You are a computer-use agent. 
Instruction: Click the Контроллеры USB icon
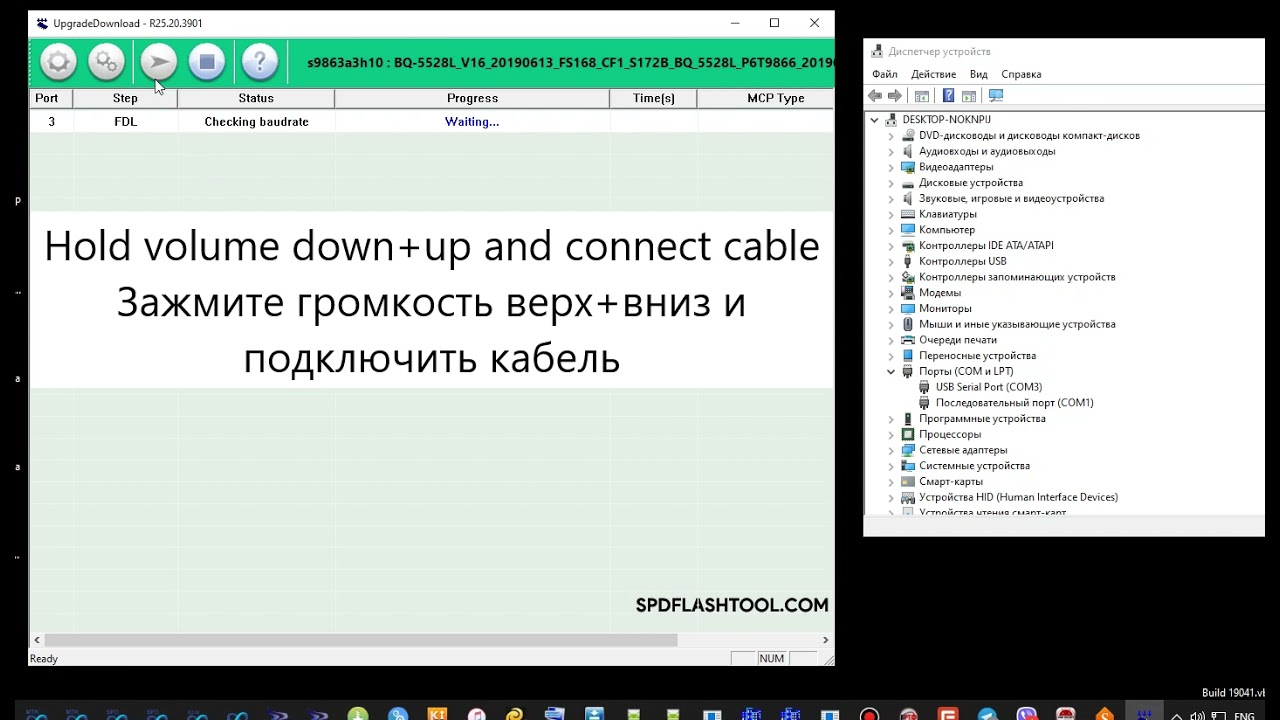908,262
